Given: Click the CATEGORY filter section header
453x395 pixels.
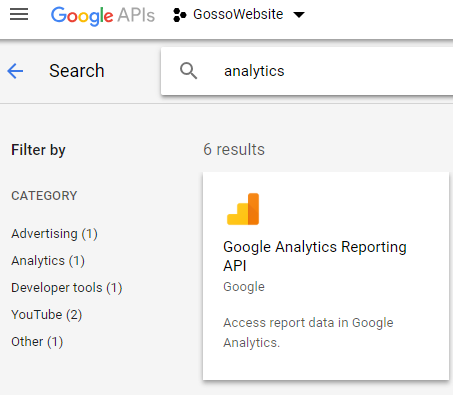Looking at the screenshot, I should [x=44, y=196].
